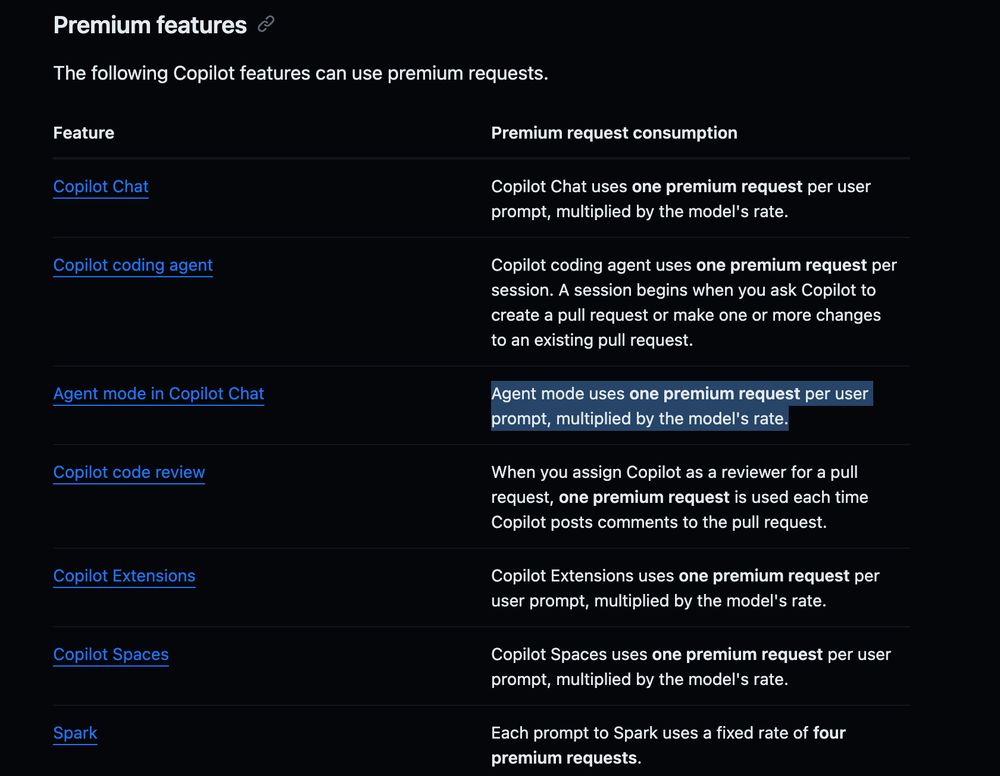The height and width of the screenshot is (776, 1000).
Task: Click the Premium features heading text
Action: [150, 25]
